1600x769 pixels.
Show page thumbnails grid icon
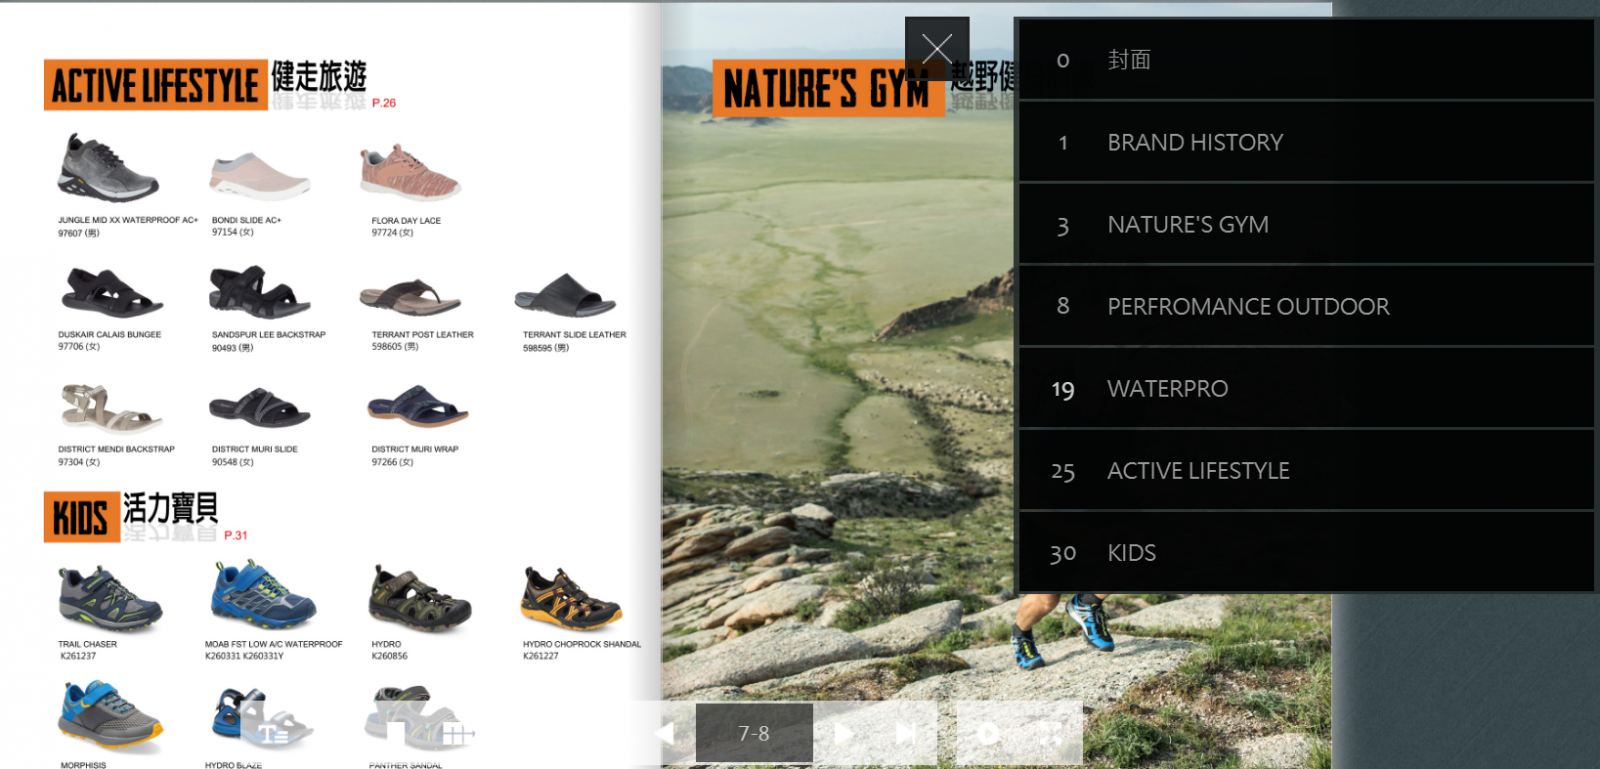click(456, 734)
